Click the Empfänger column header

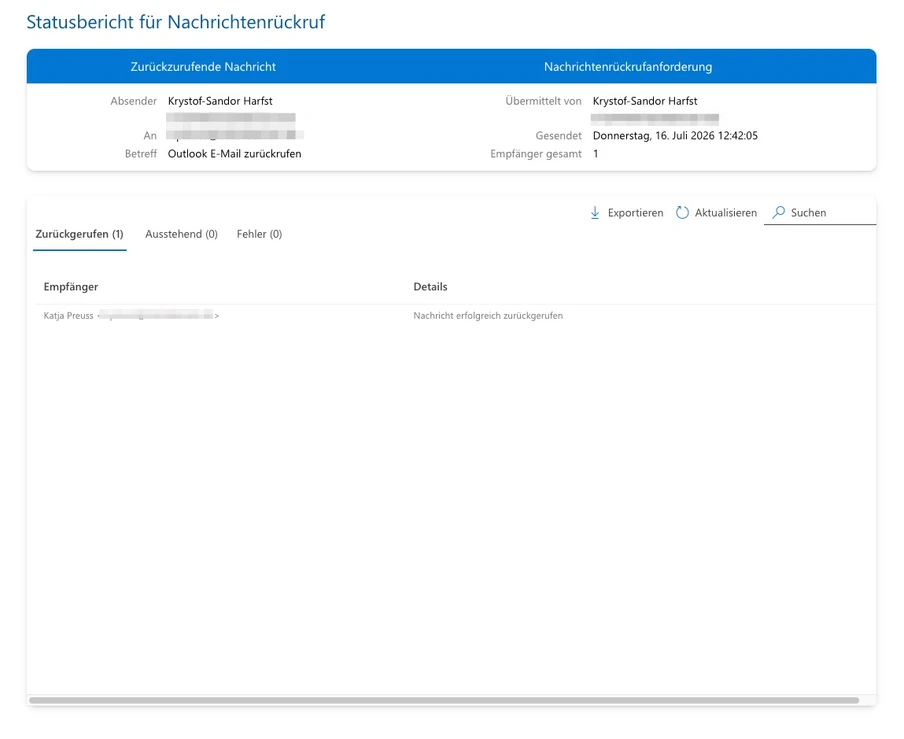coord(71,286)
